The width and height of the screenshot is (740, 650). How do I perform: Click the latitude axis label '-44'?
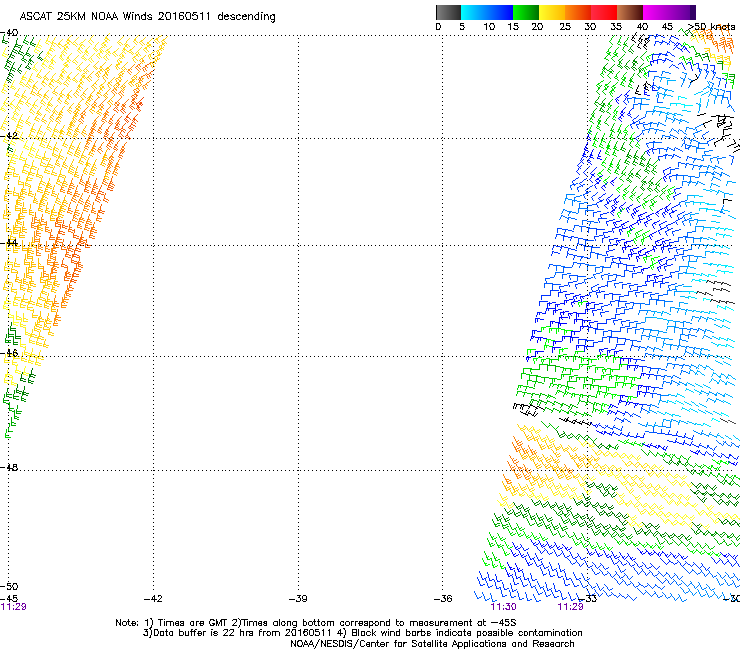click(9, 243)
